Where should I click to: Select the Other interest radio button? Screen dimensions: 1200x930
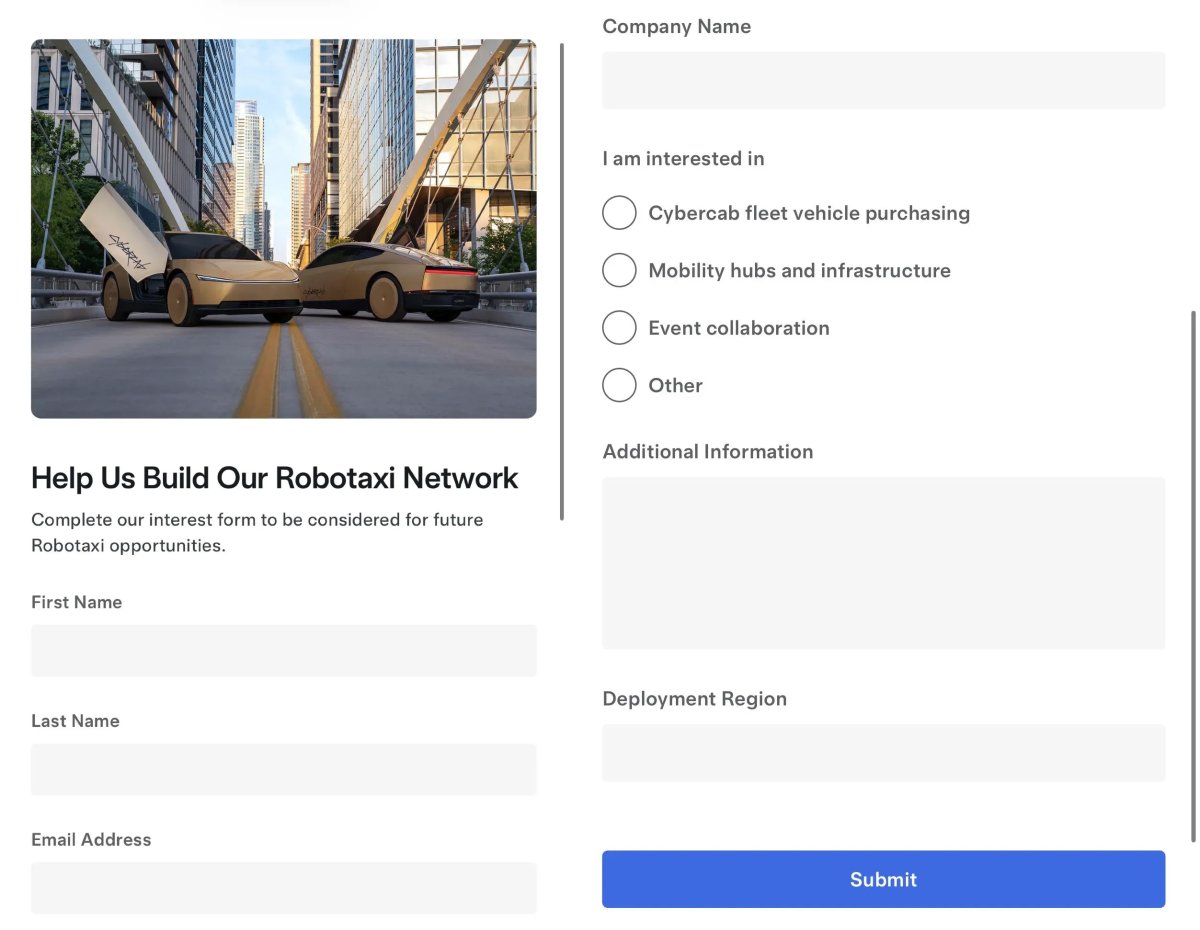pos(619,385)
